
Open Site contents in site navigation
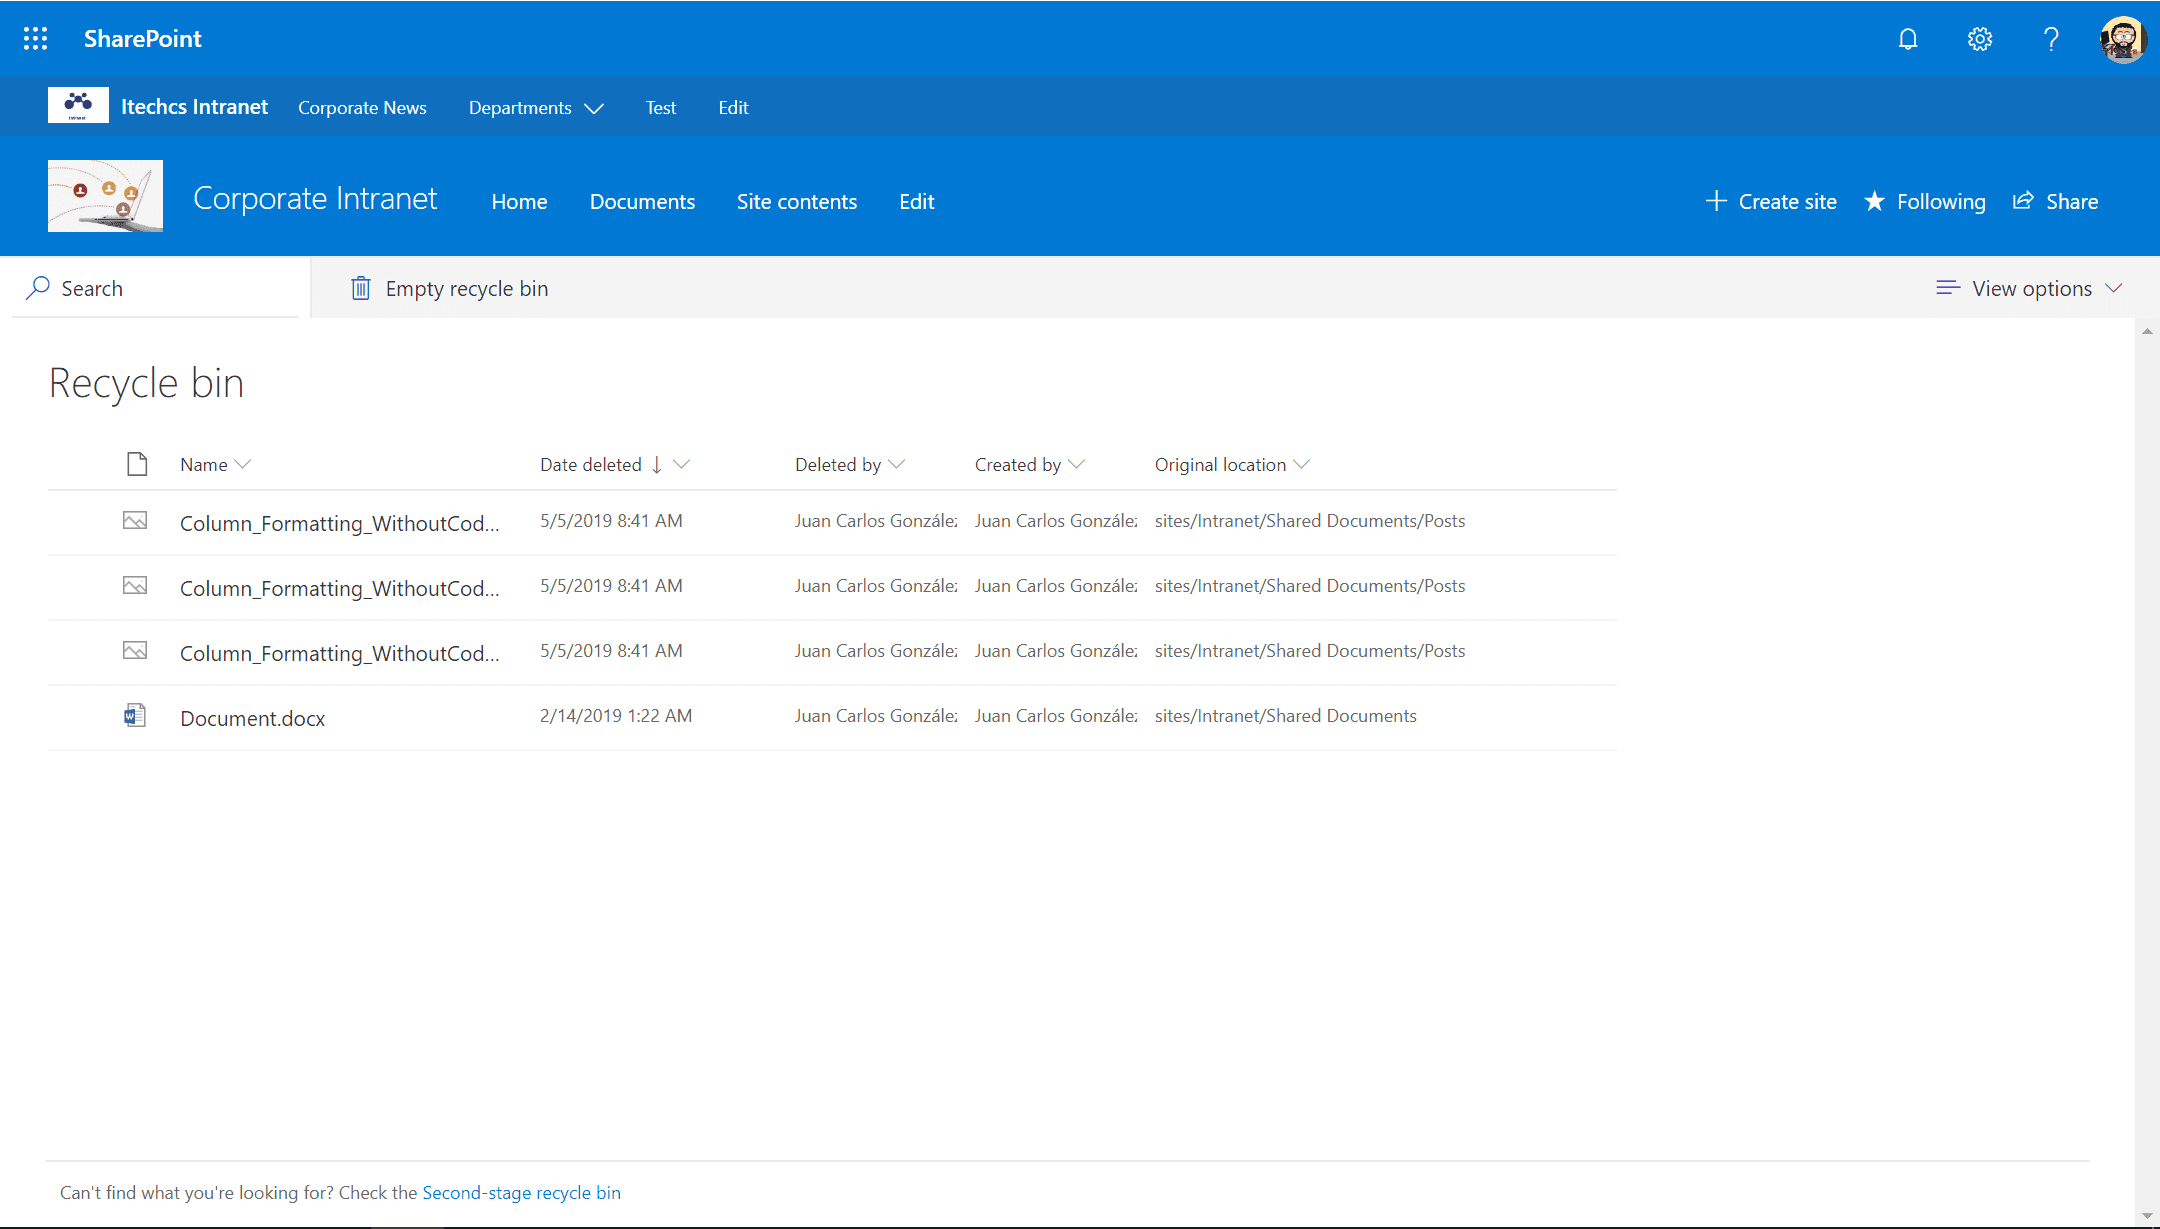(797, 202)
